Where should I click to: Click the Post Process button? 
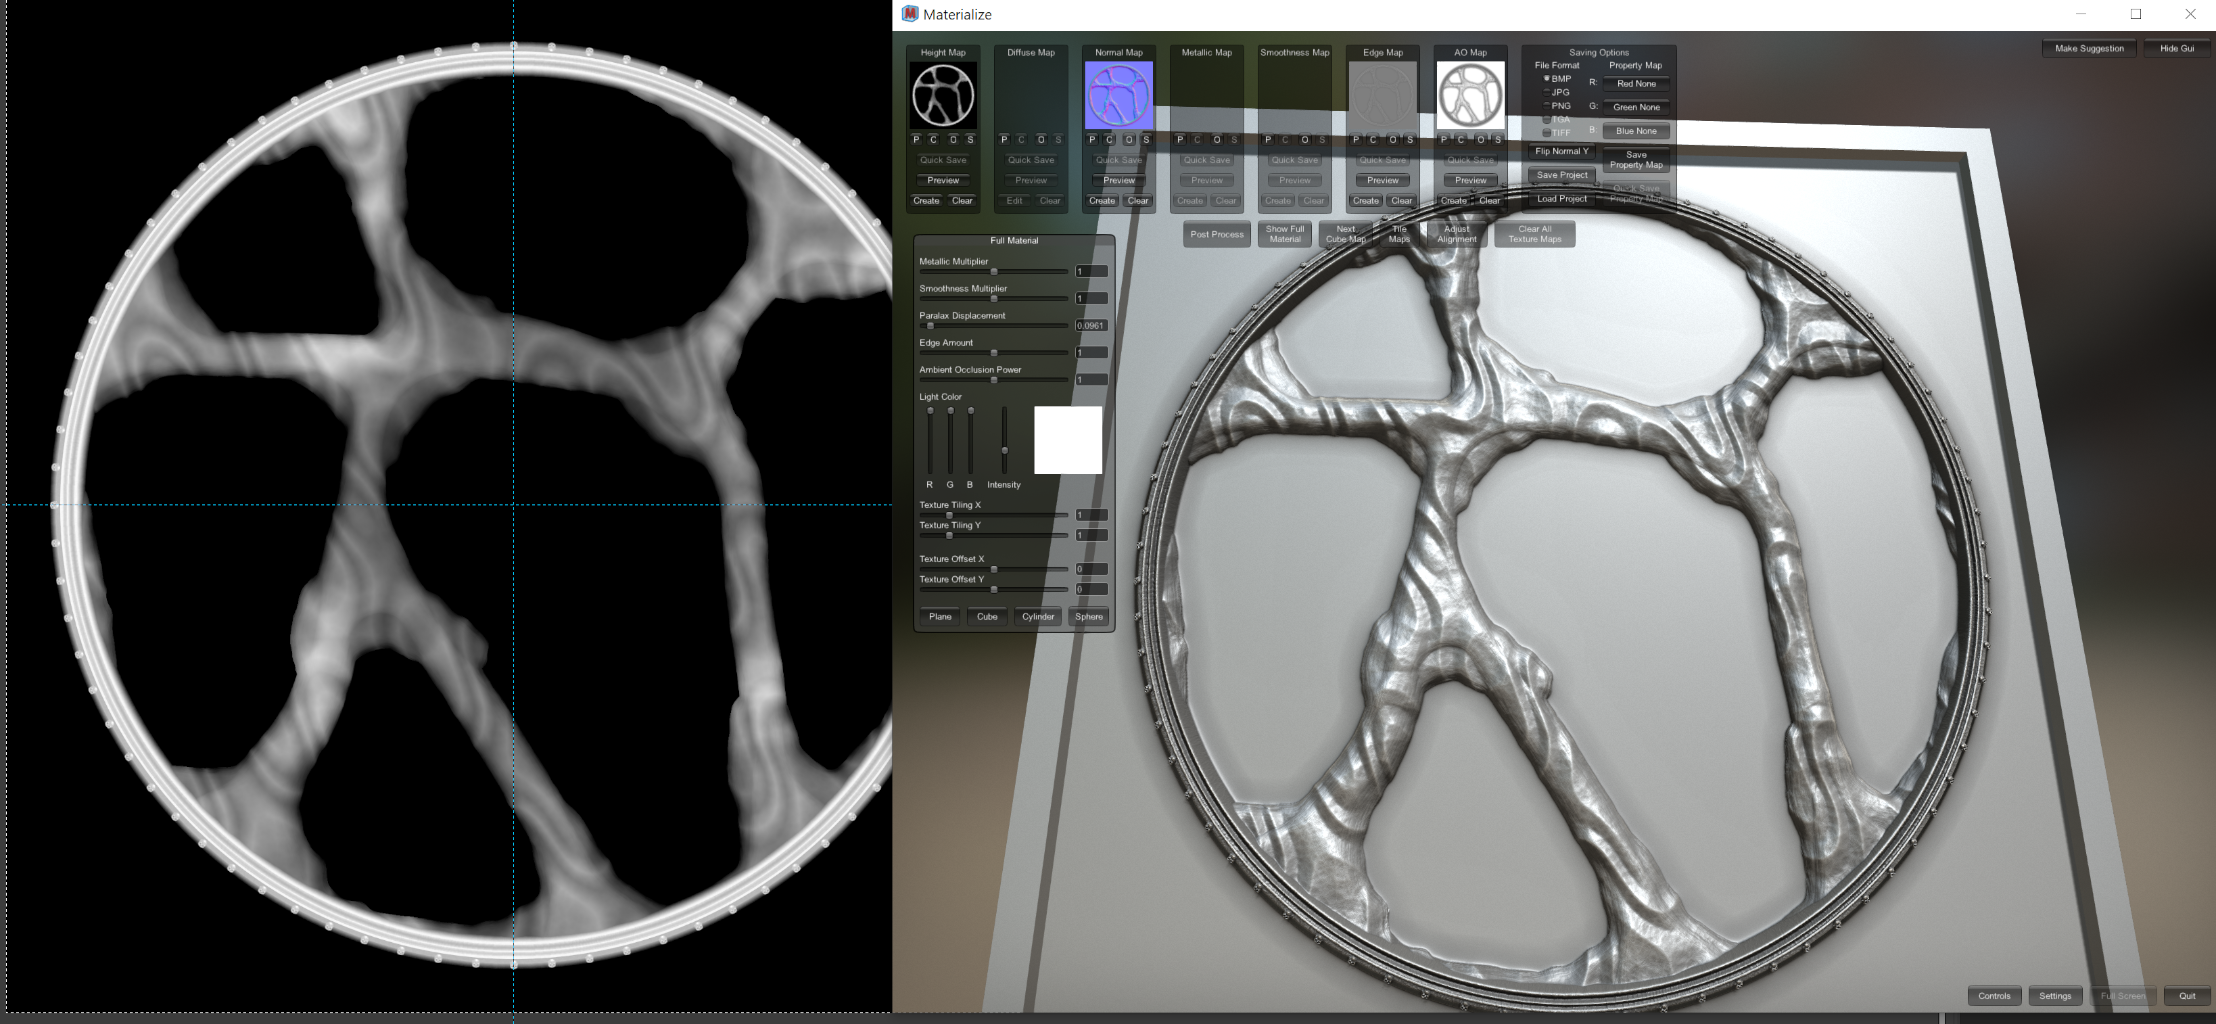[x=1217, y=235]
